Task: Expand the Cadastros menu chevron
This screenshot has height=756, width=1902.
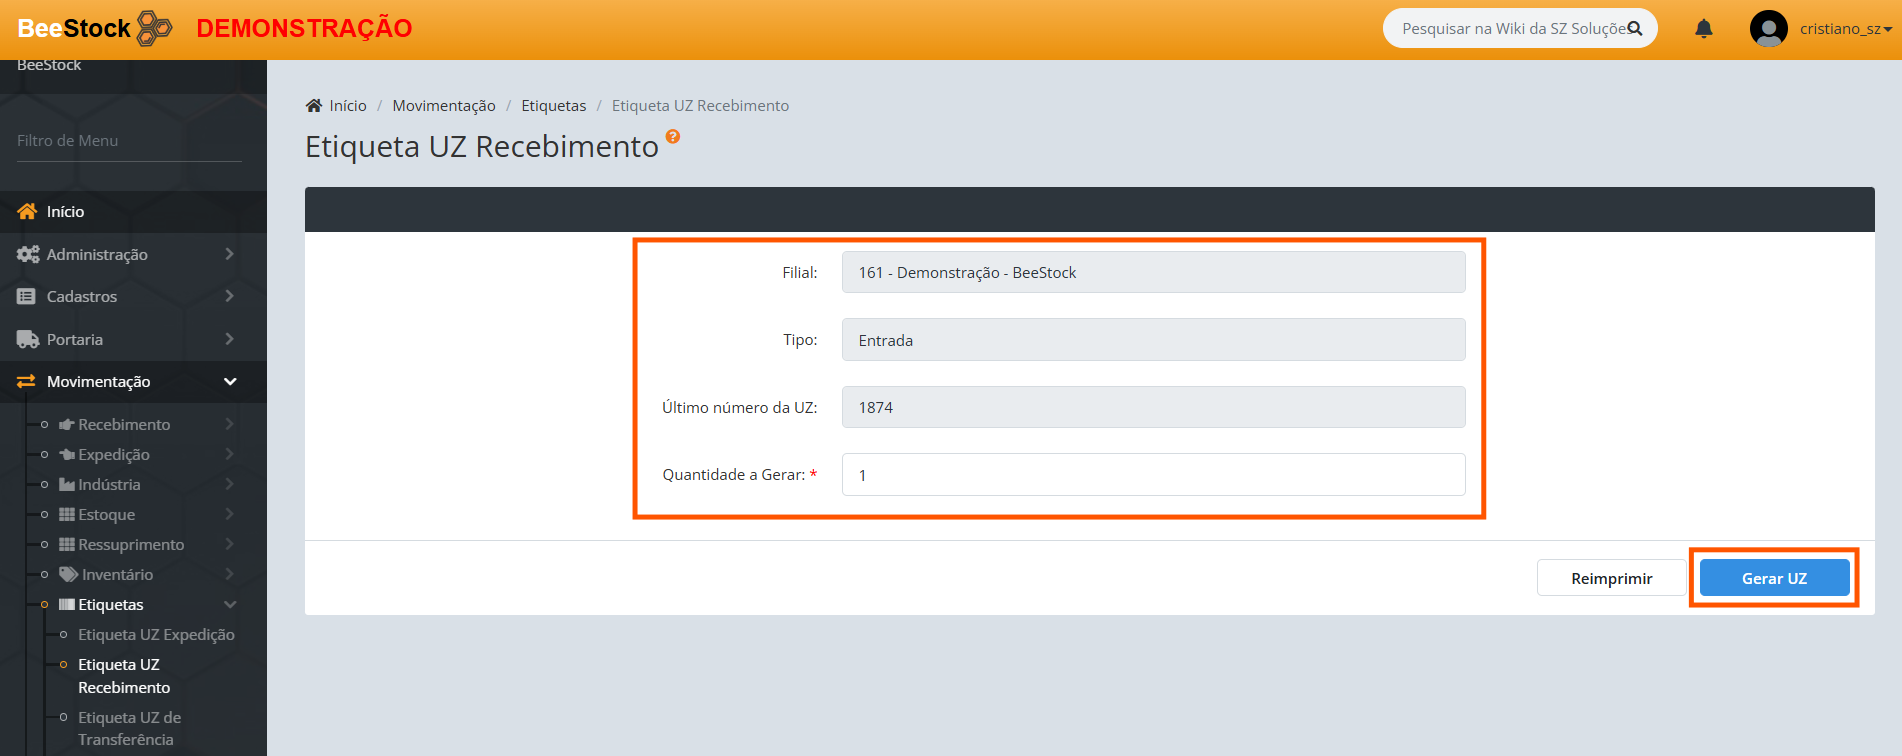Action: click(x=229, y=296)
